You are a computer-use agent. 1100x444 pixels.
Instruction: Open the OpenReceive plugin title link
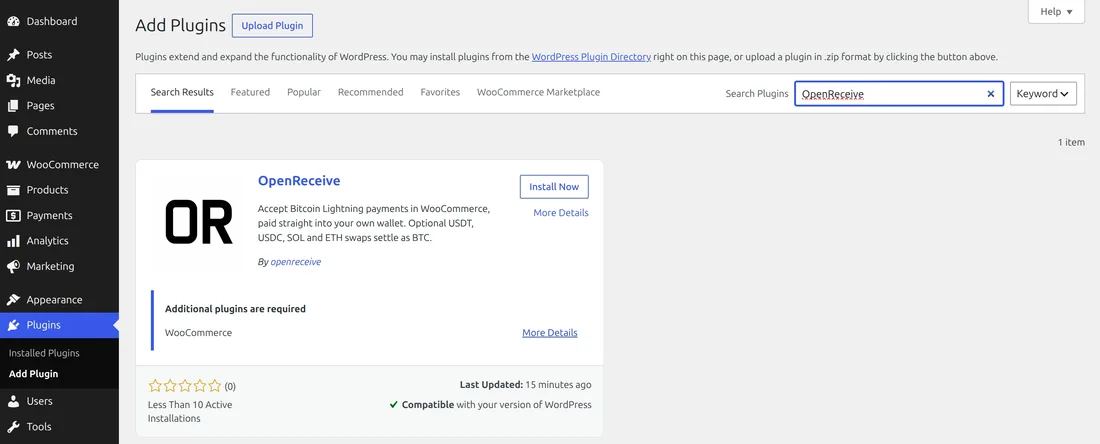click(x=299, y=180)
